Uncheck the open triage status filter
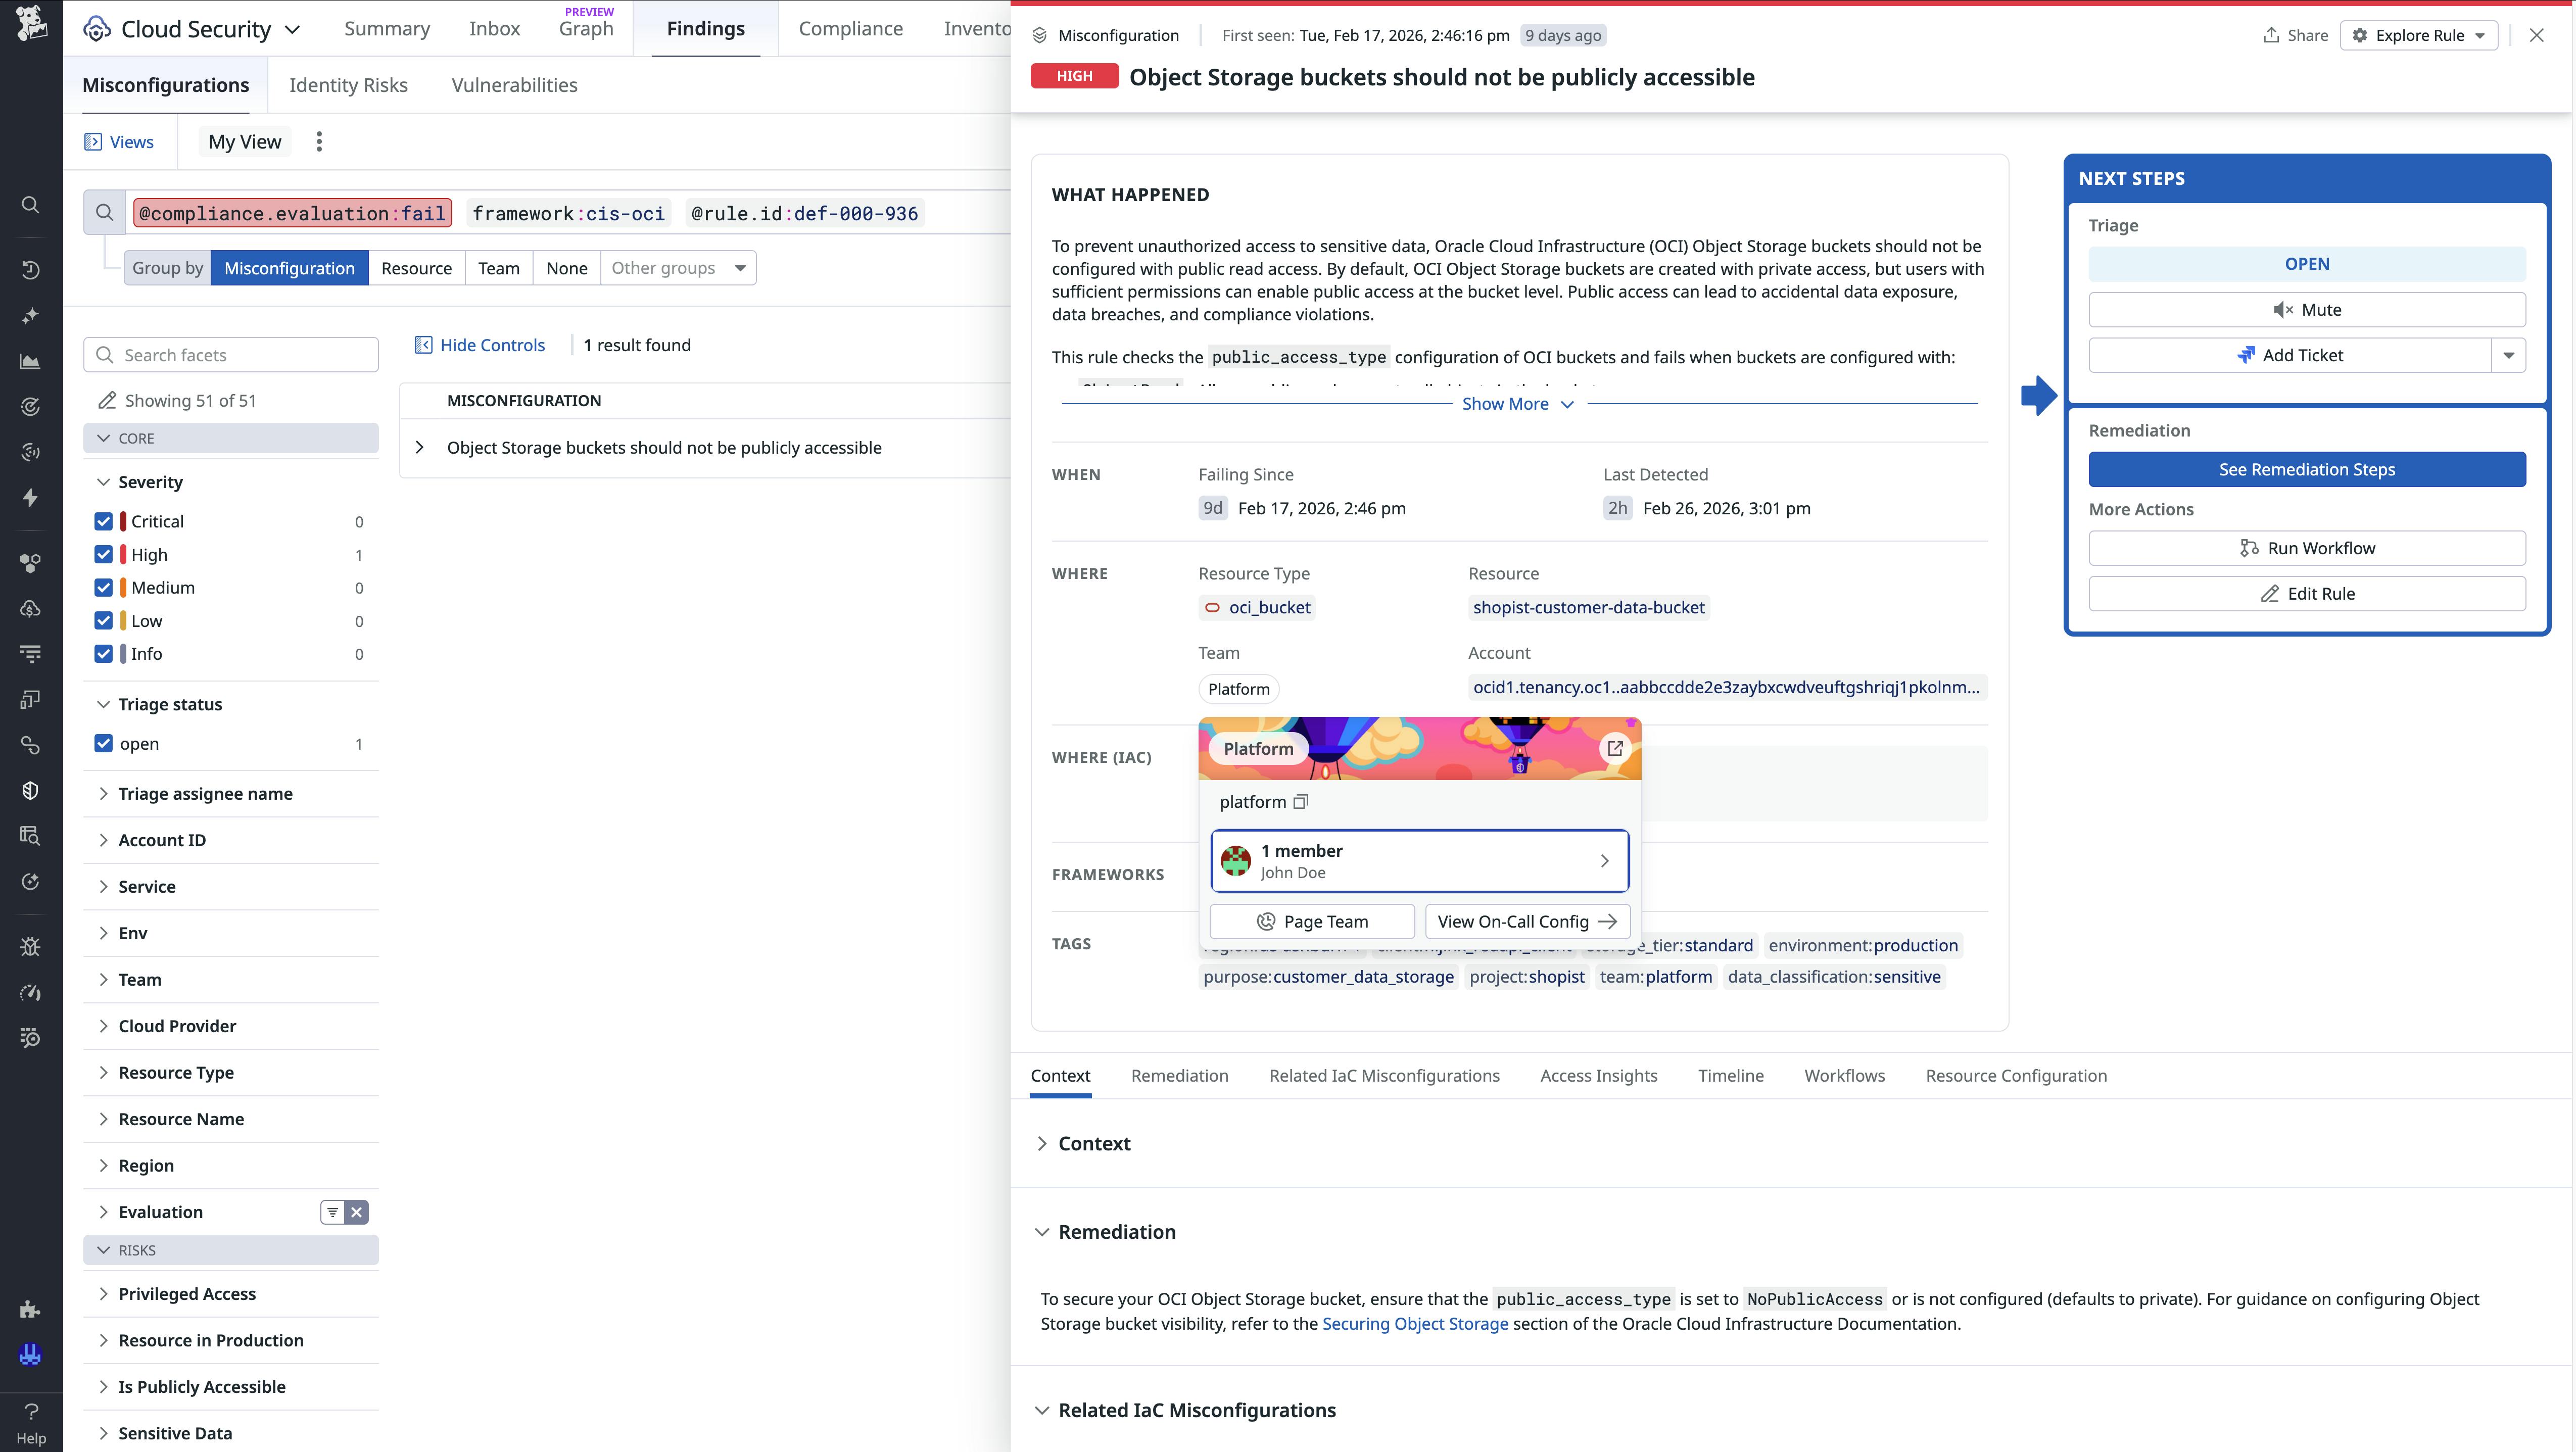This screenshot has height=1452, width=2576. coord(103,743)
